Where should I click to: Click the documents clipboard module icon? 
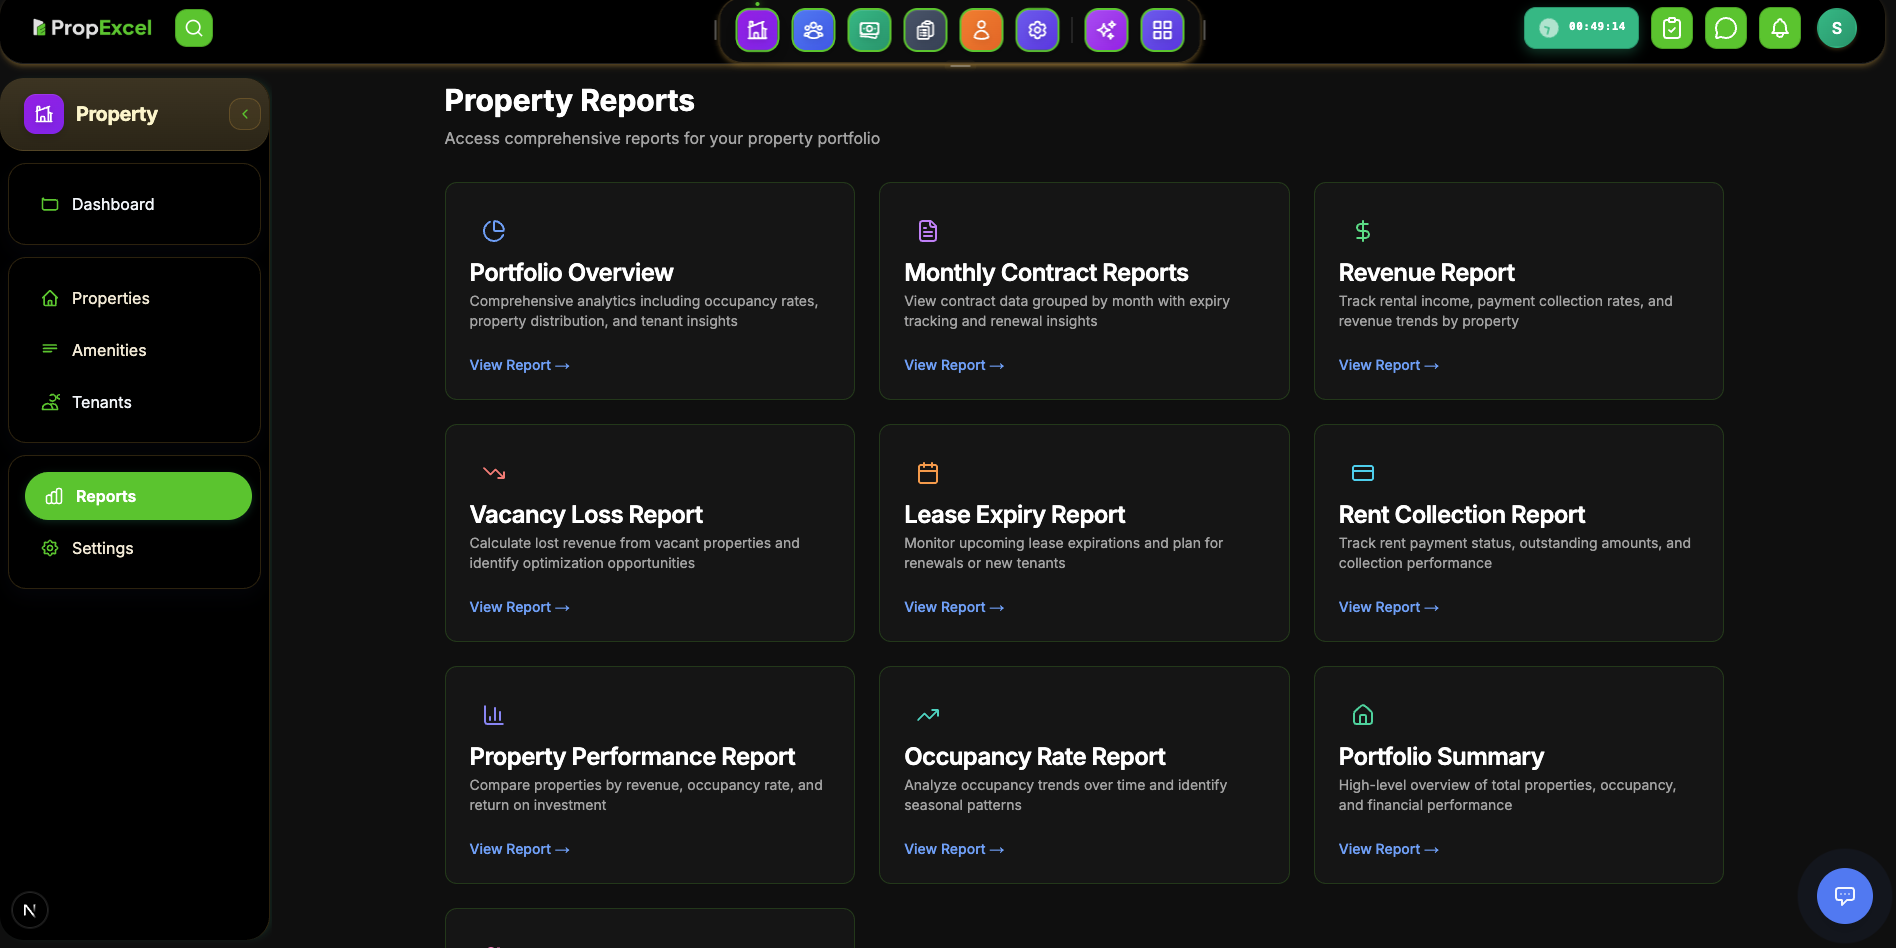925,29
